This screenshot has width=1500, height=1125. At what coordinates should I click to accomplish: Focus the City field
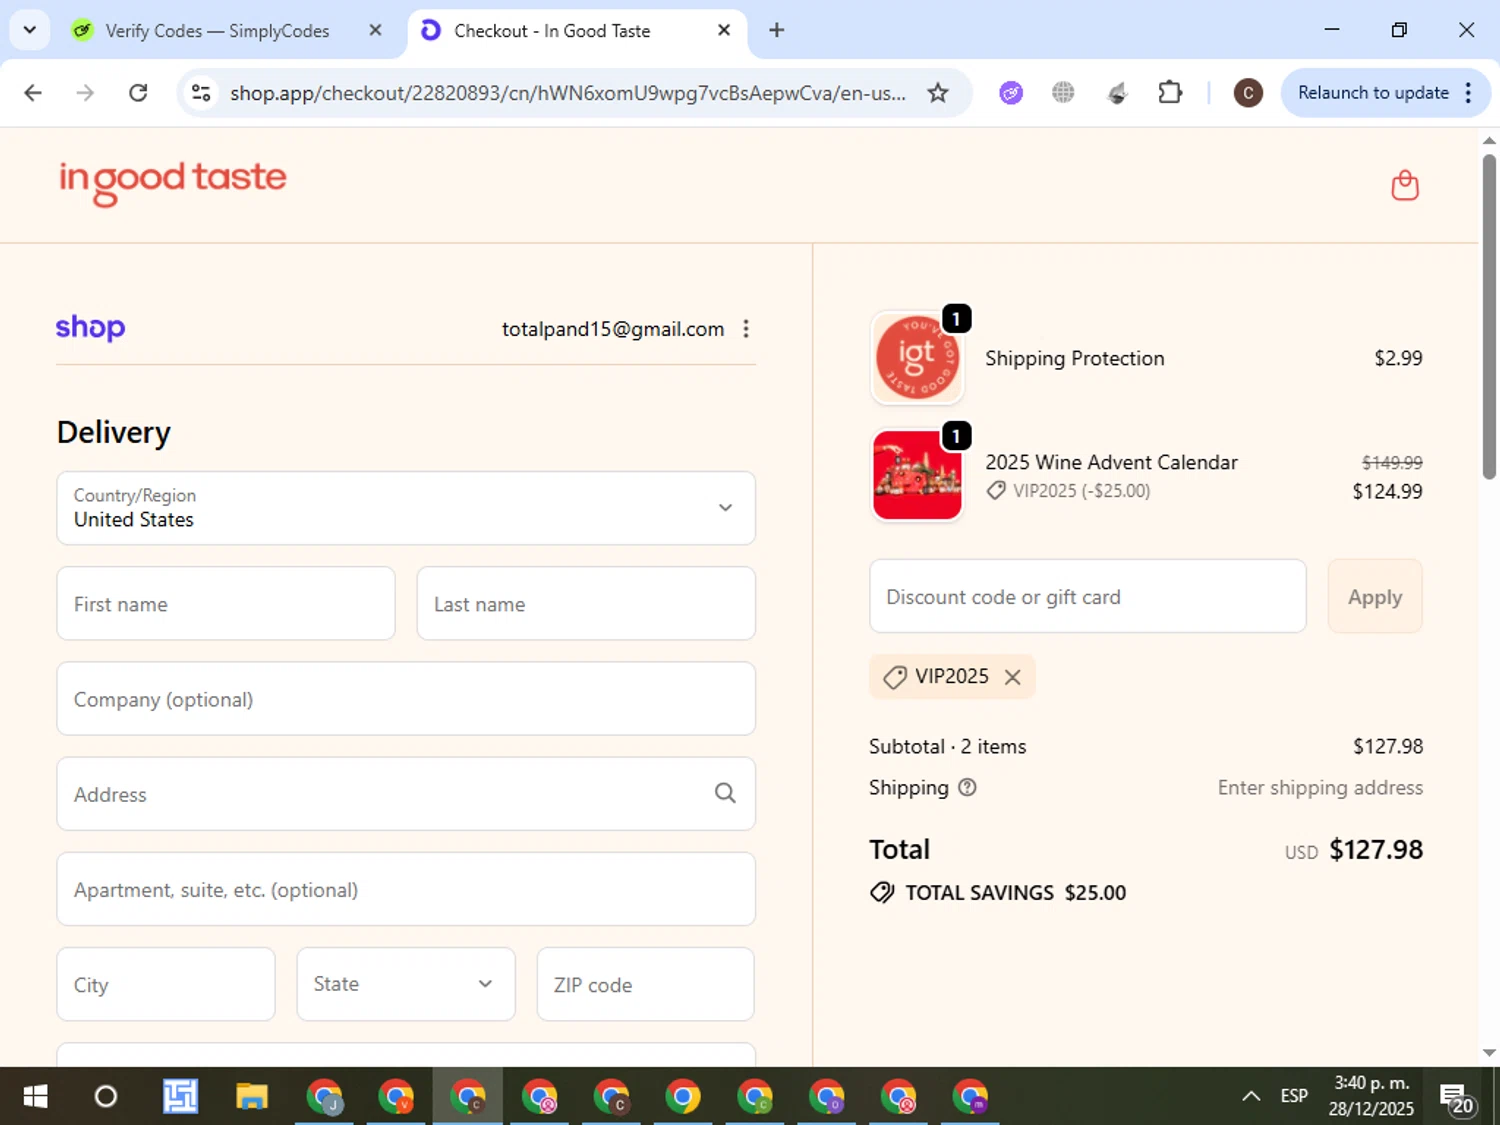coord(166,984)
